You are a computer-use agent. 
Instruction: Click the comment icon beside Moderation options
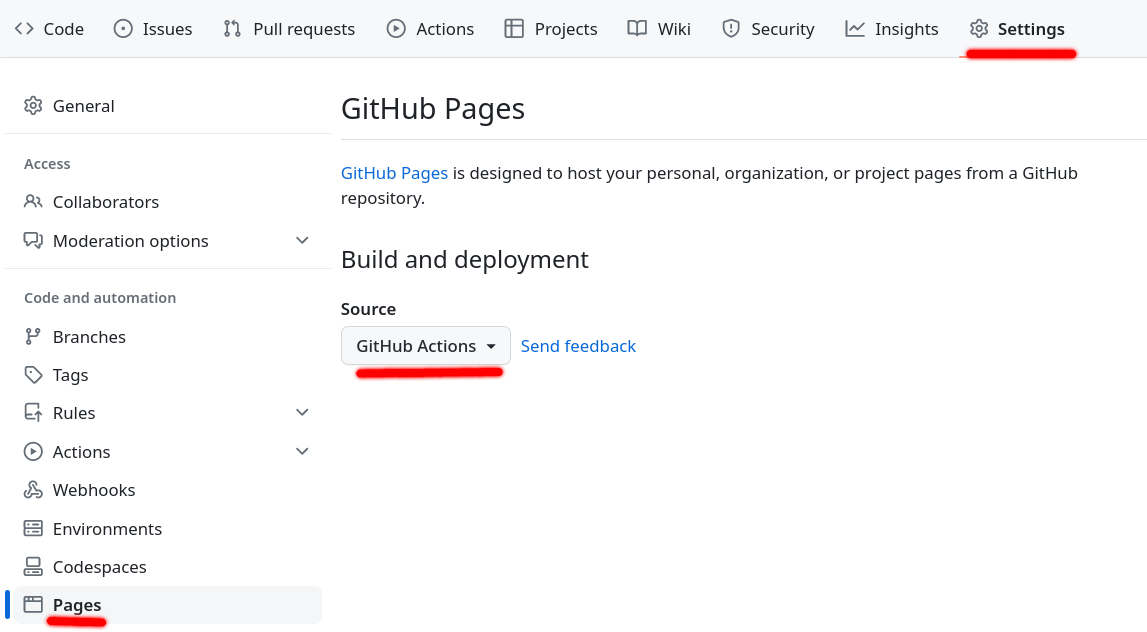click(x=33, y=241)
